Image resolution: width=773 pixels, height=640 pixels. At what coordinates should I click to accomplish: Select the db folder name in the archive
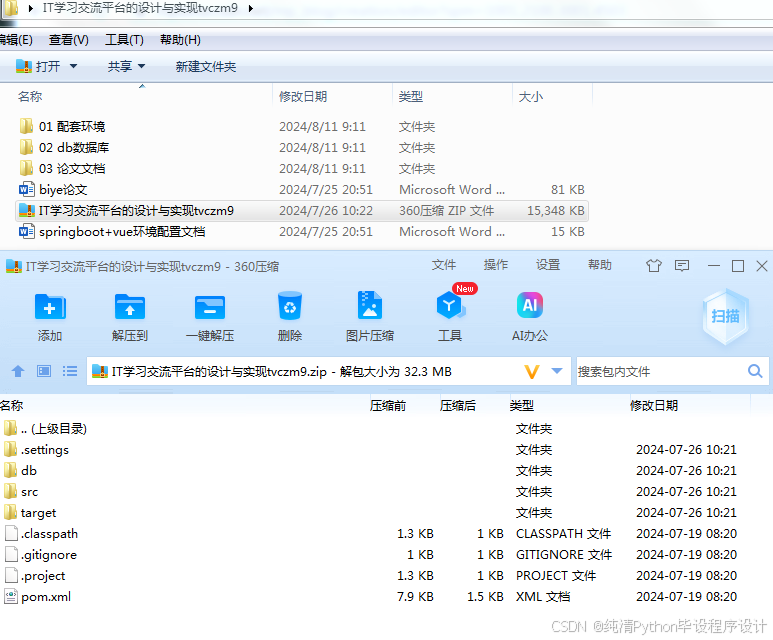tap(29, 471)
